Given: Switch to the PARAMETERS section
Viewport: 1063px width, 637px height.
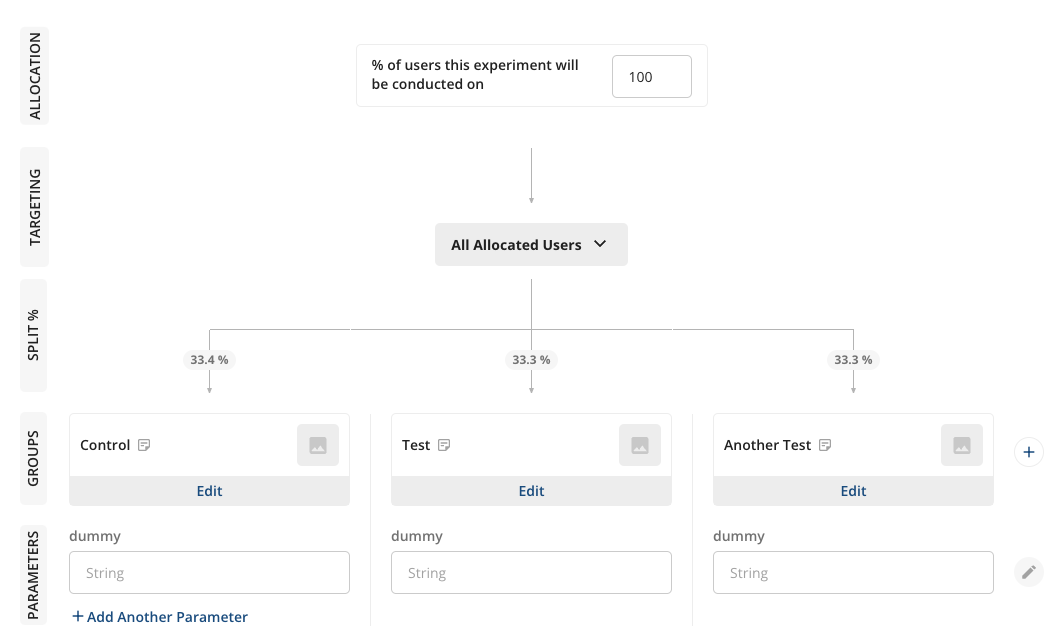Looking at the screenshot, I should [34, 575].
